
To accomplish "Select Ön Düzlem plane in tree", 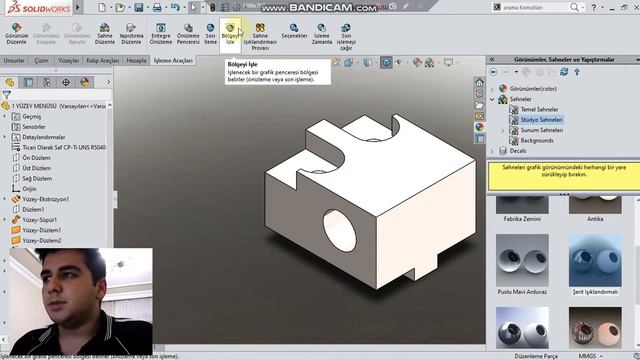I will coord(36,158).
